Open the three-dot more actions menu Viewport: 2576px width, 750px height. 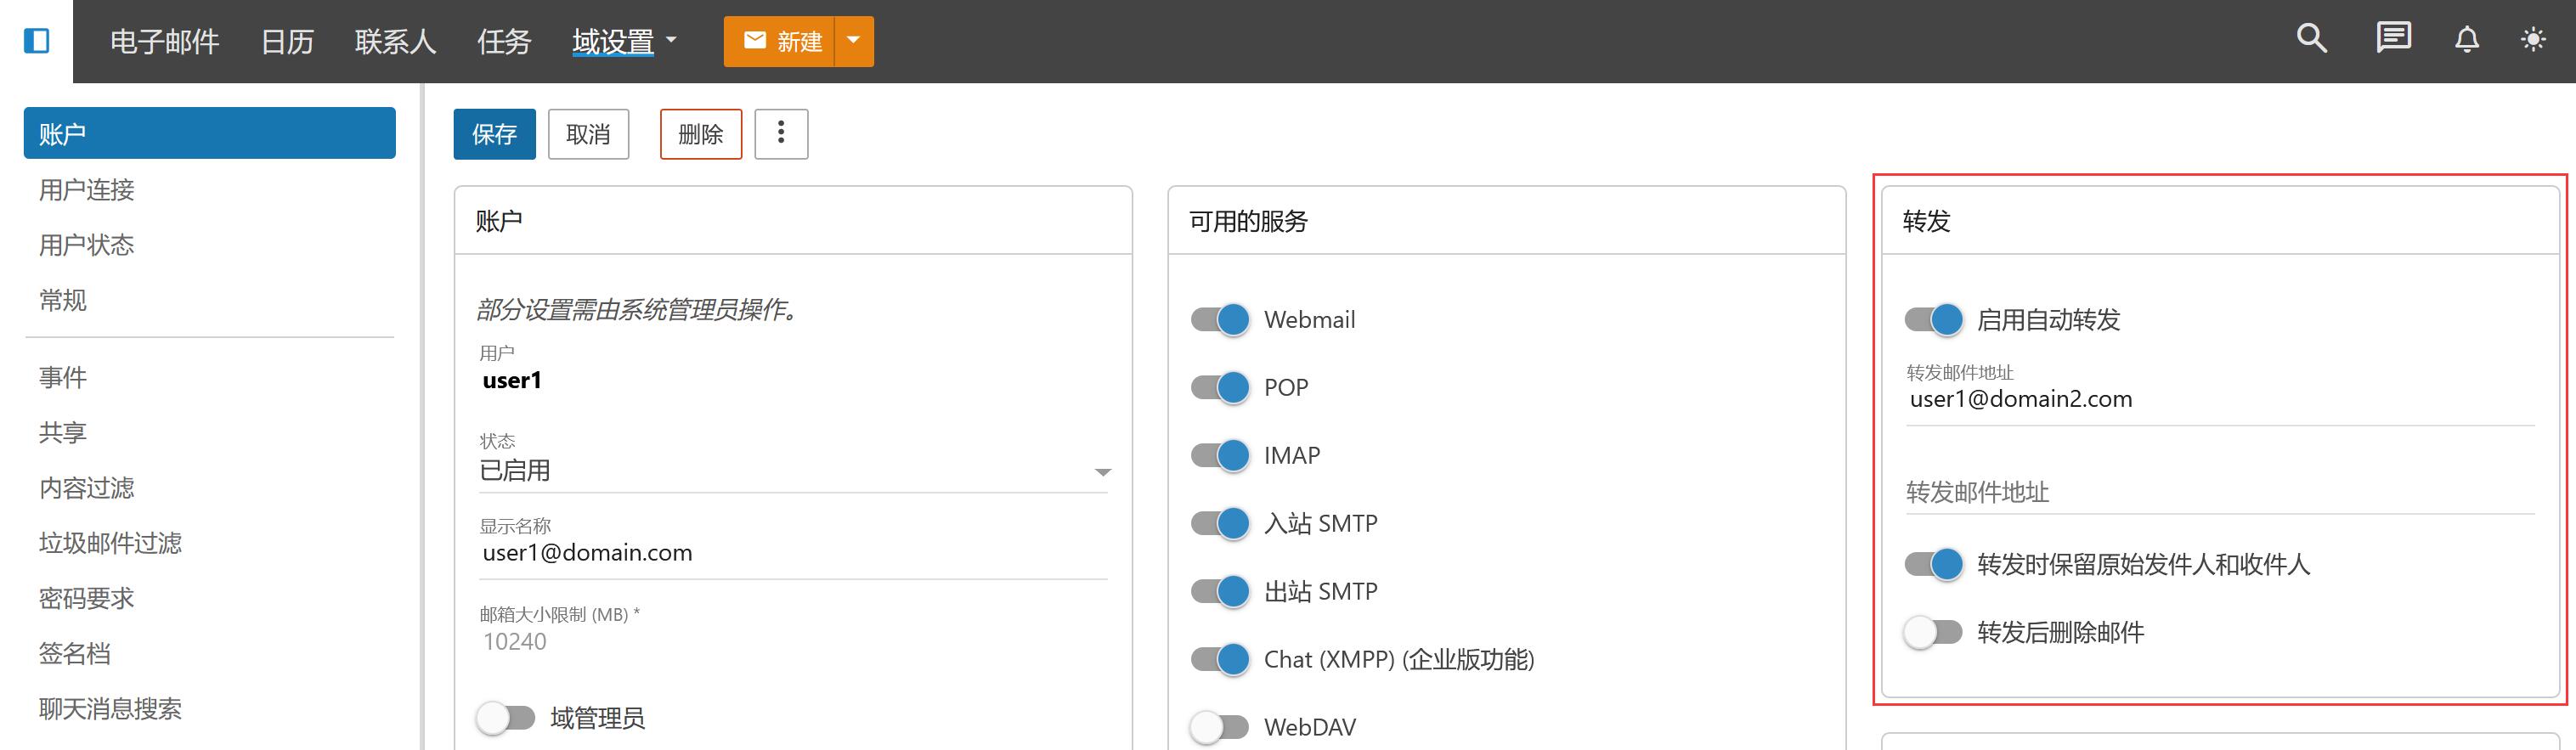(x=781, y=134)
